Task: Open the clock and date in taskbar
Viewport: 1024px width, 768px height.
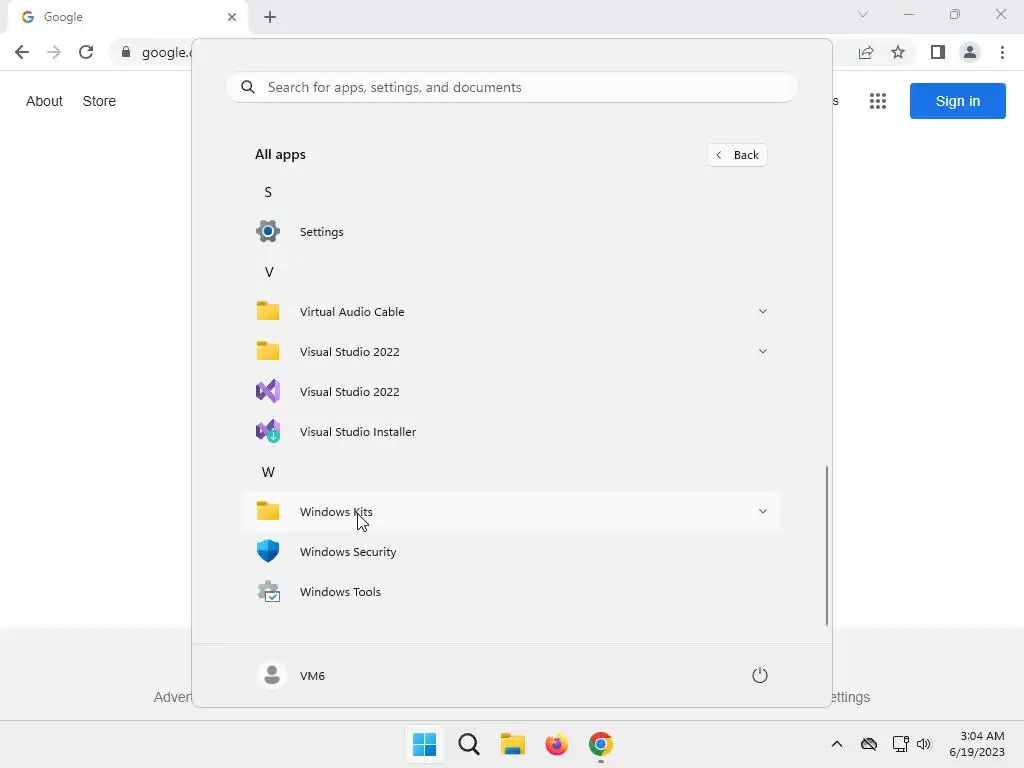Action: coord(977,744)
